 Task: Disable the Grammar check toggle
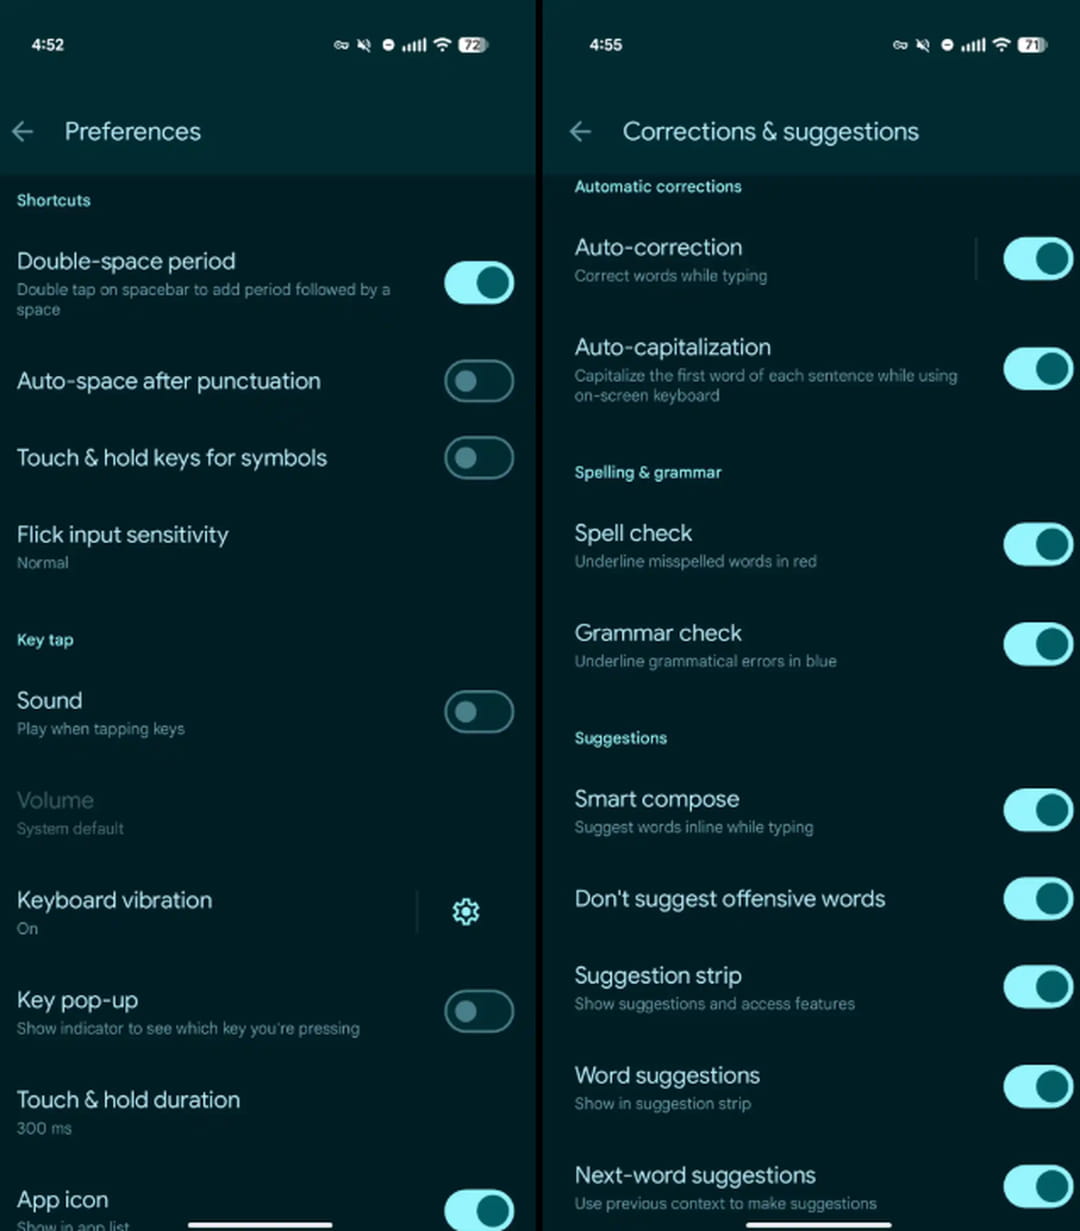[x=1037, y=645]
